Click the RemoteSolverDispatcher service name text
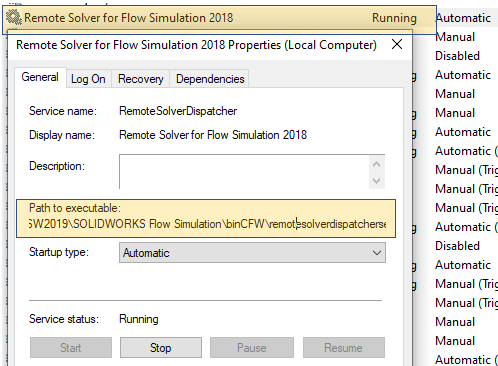Image resolution: width=498 pixels, height=366 pixels. (x=178, y=111)
